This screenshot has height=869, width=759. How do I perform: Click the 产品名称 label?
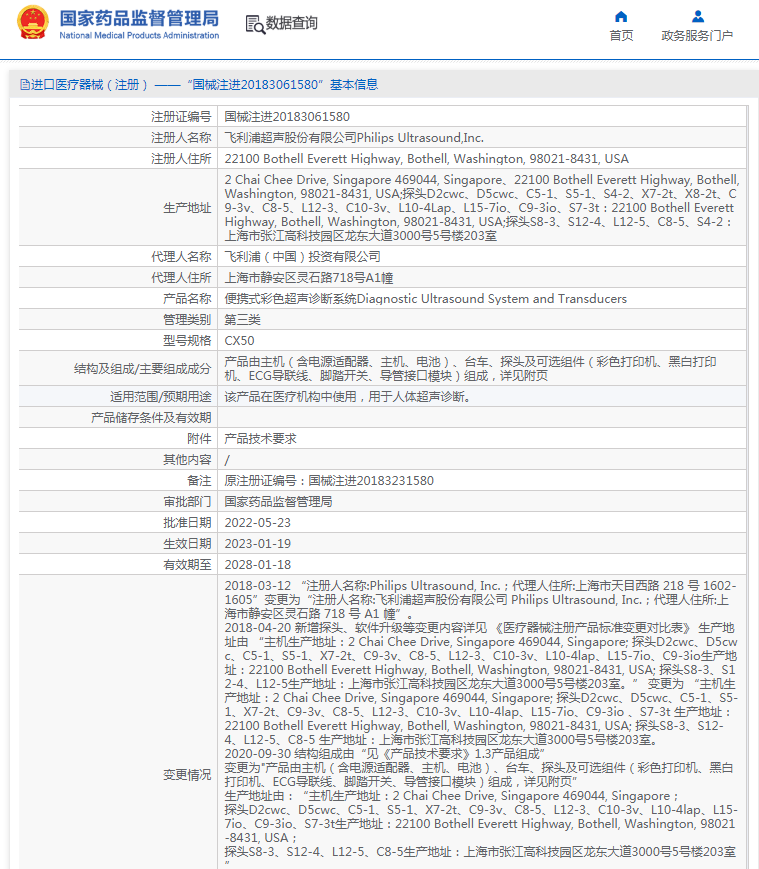point(187,299)
